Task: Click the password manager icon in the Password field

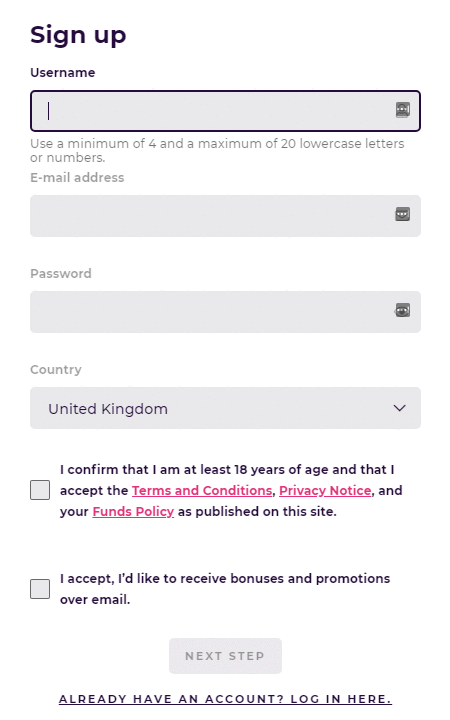Action: (402, 310)
